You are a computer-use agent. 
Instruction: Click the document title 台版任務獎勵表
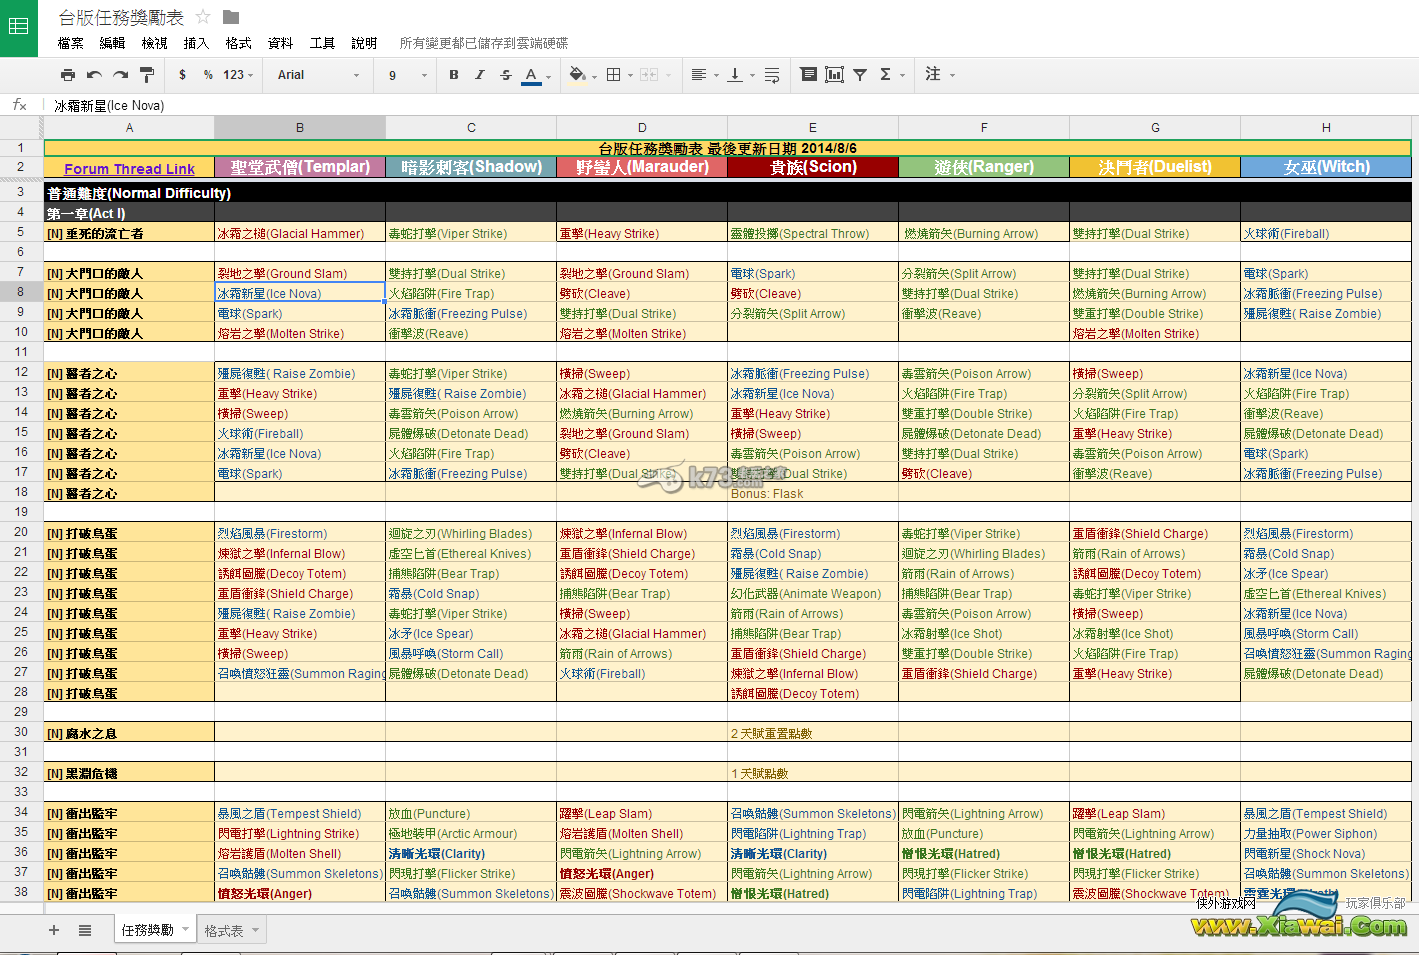[121, 17]
